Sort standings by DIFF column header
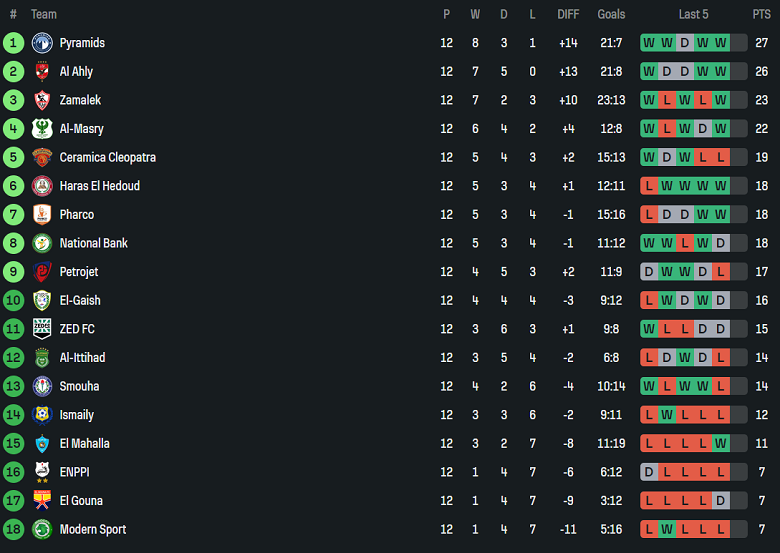 point(568,14)
